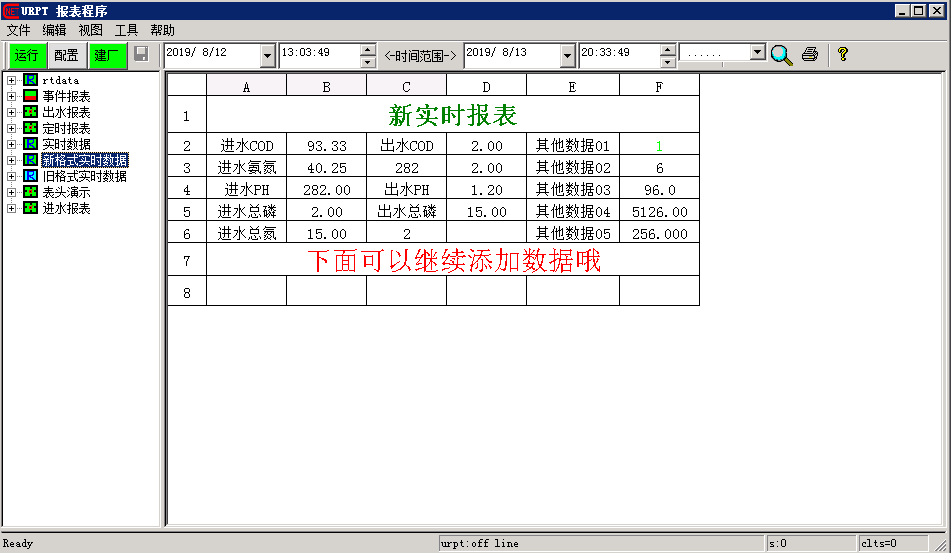Click the magnifier search icon in toolbar
Screen dimensions: 952x553
tap(781, 55)
